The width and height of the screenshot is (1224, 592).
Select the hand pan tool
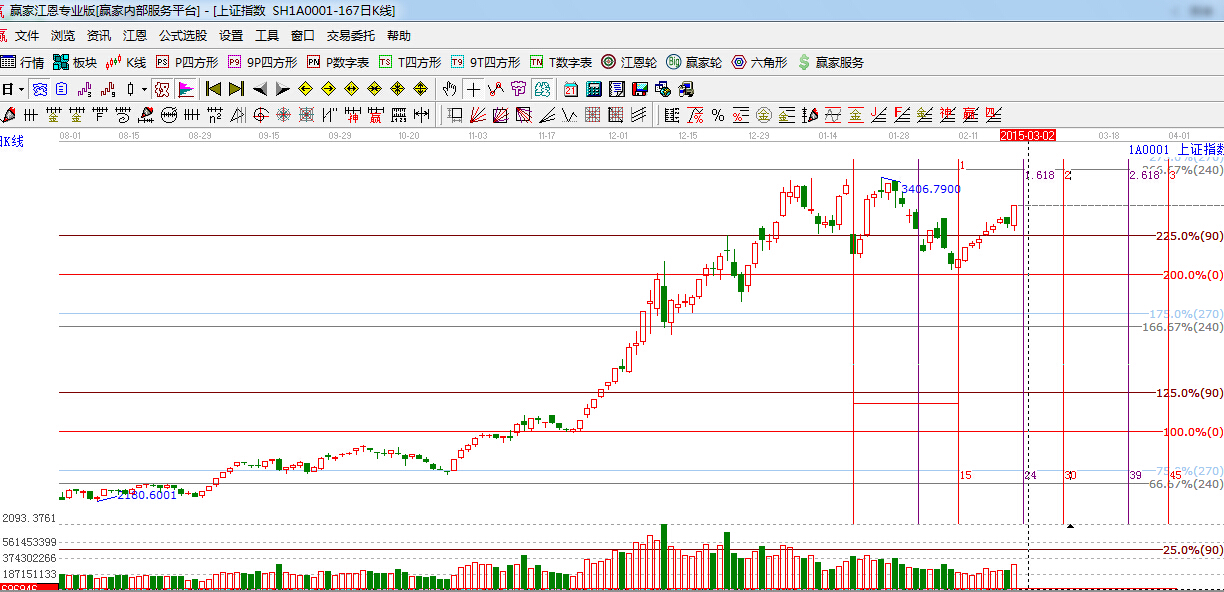tap(449, 88)
